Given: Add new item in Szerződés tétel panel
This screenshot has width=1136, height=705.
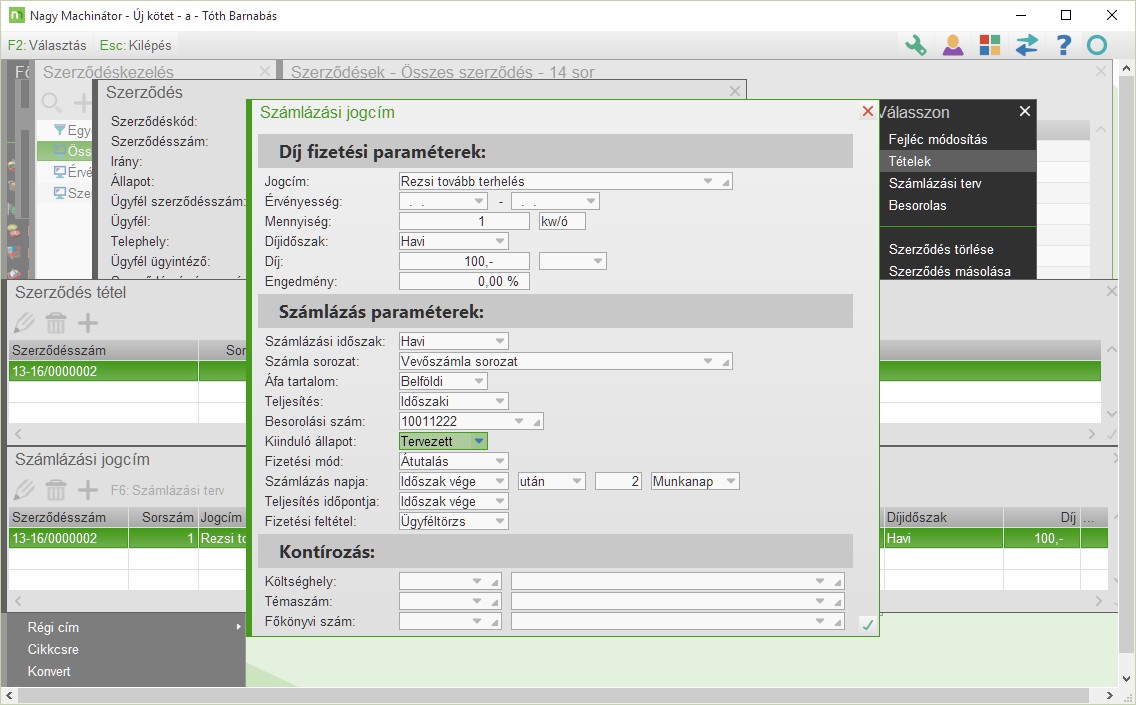Looking at the screenshot, I should (88, 322).
